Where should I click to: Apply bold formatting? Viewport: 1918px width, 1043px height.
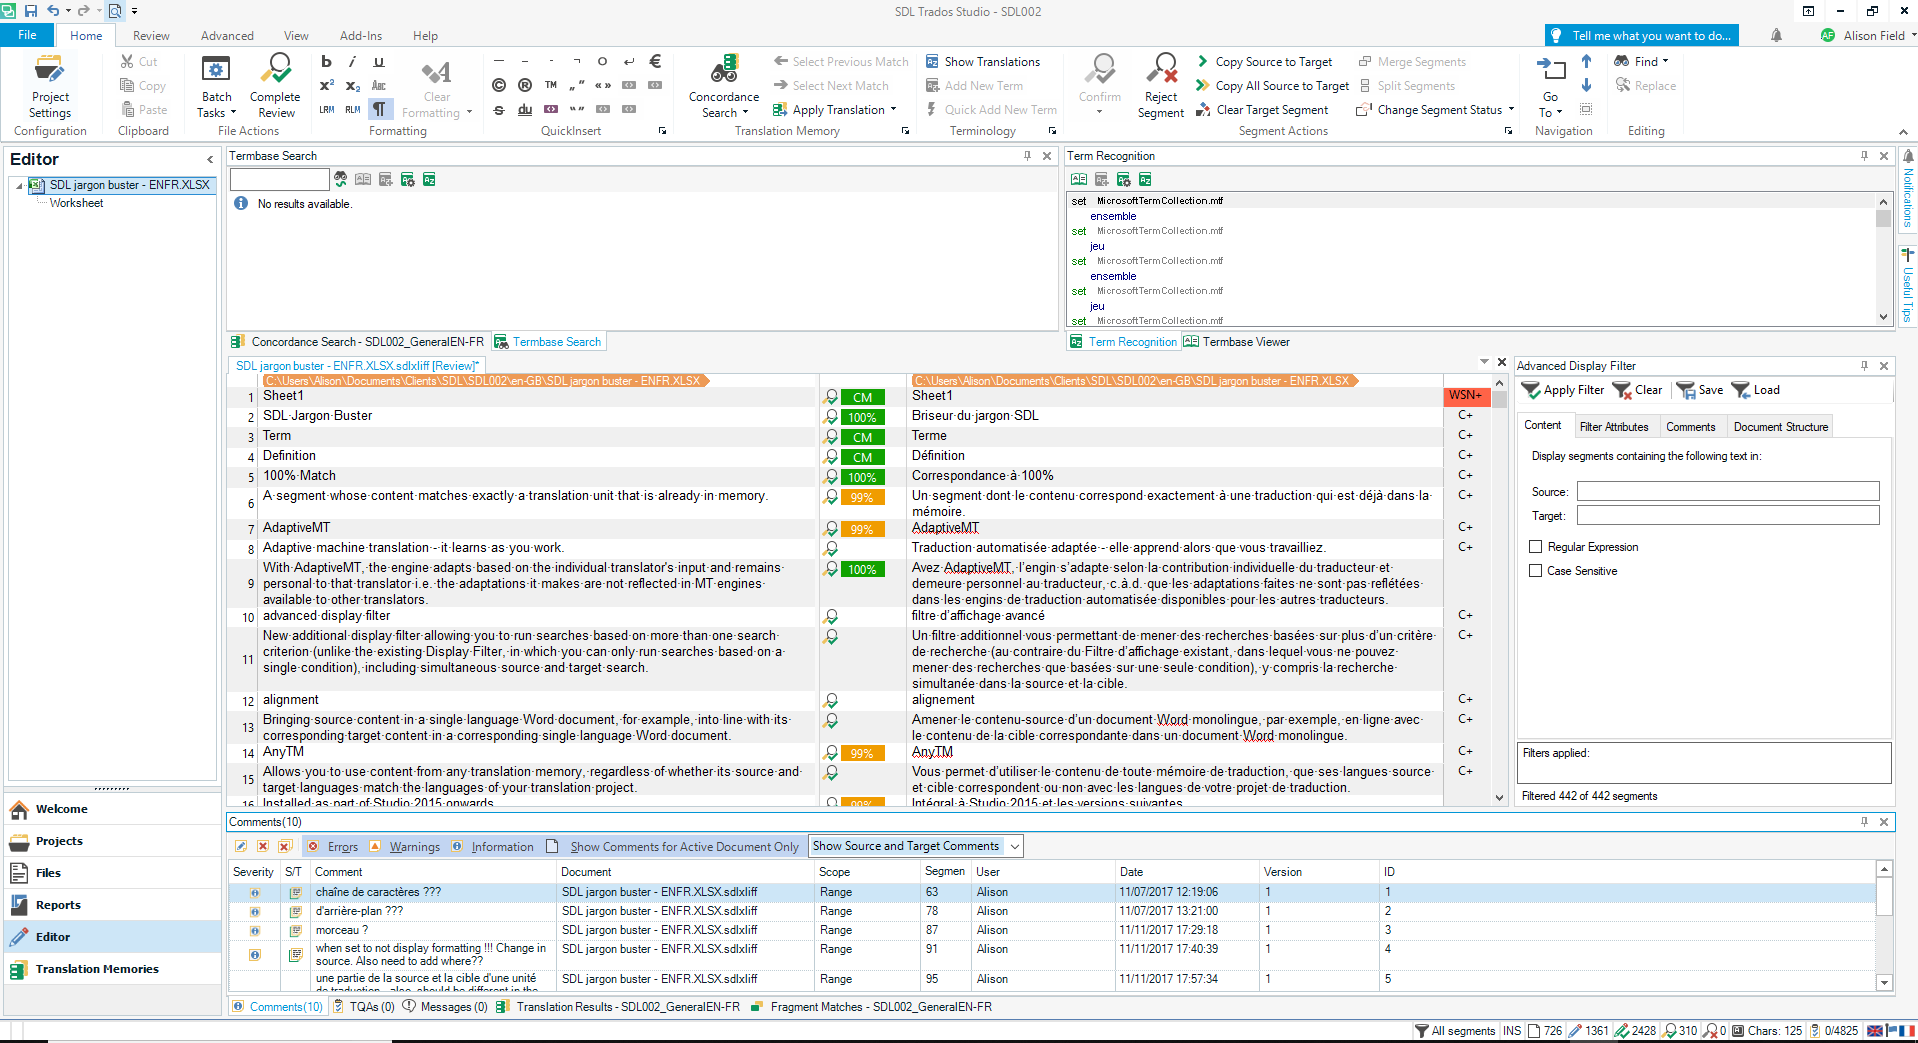[x=326, y=61]
